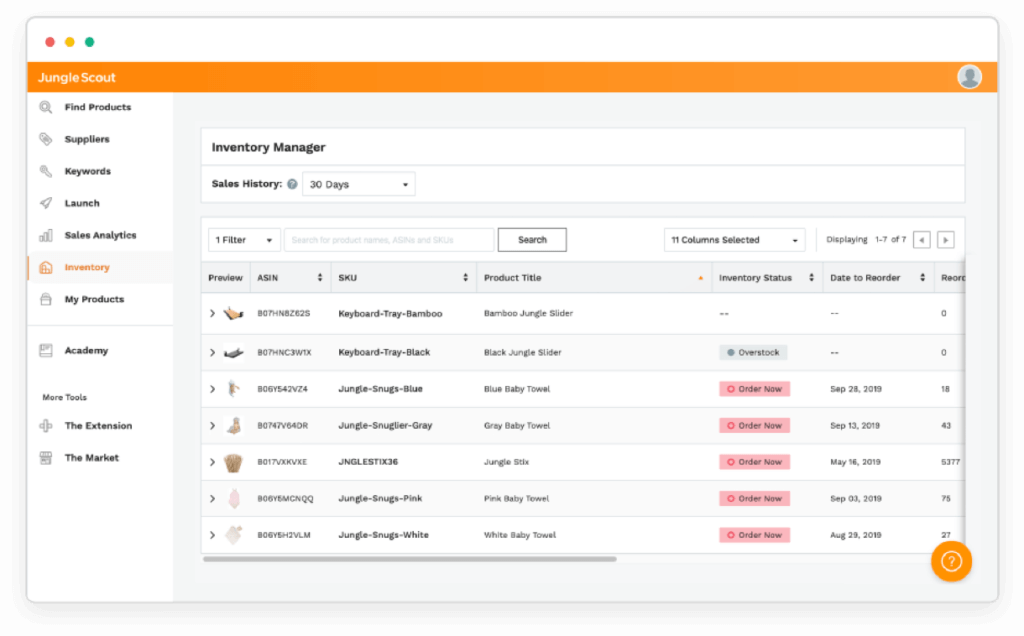The height and width of the screenshot is (636, 1024).
Task: Sort by SKU column arrows
Action: 466,278
